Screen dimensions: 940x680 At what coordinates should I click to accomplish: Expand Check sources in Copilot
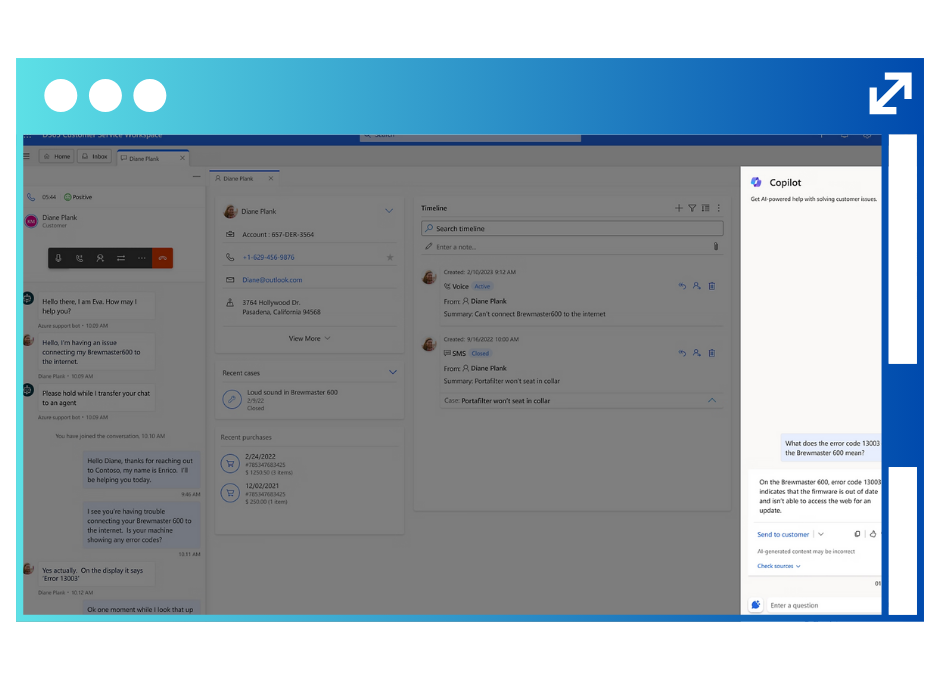778,566
